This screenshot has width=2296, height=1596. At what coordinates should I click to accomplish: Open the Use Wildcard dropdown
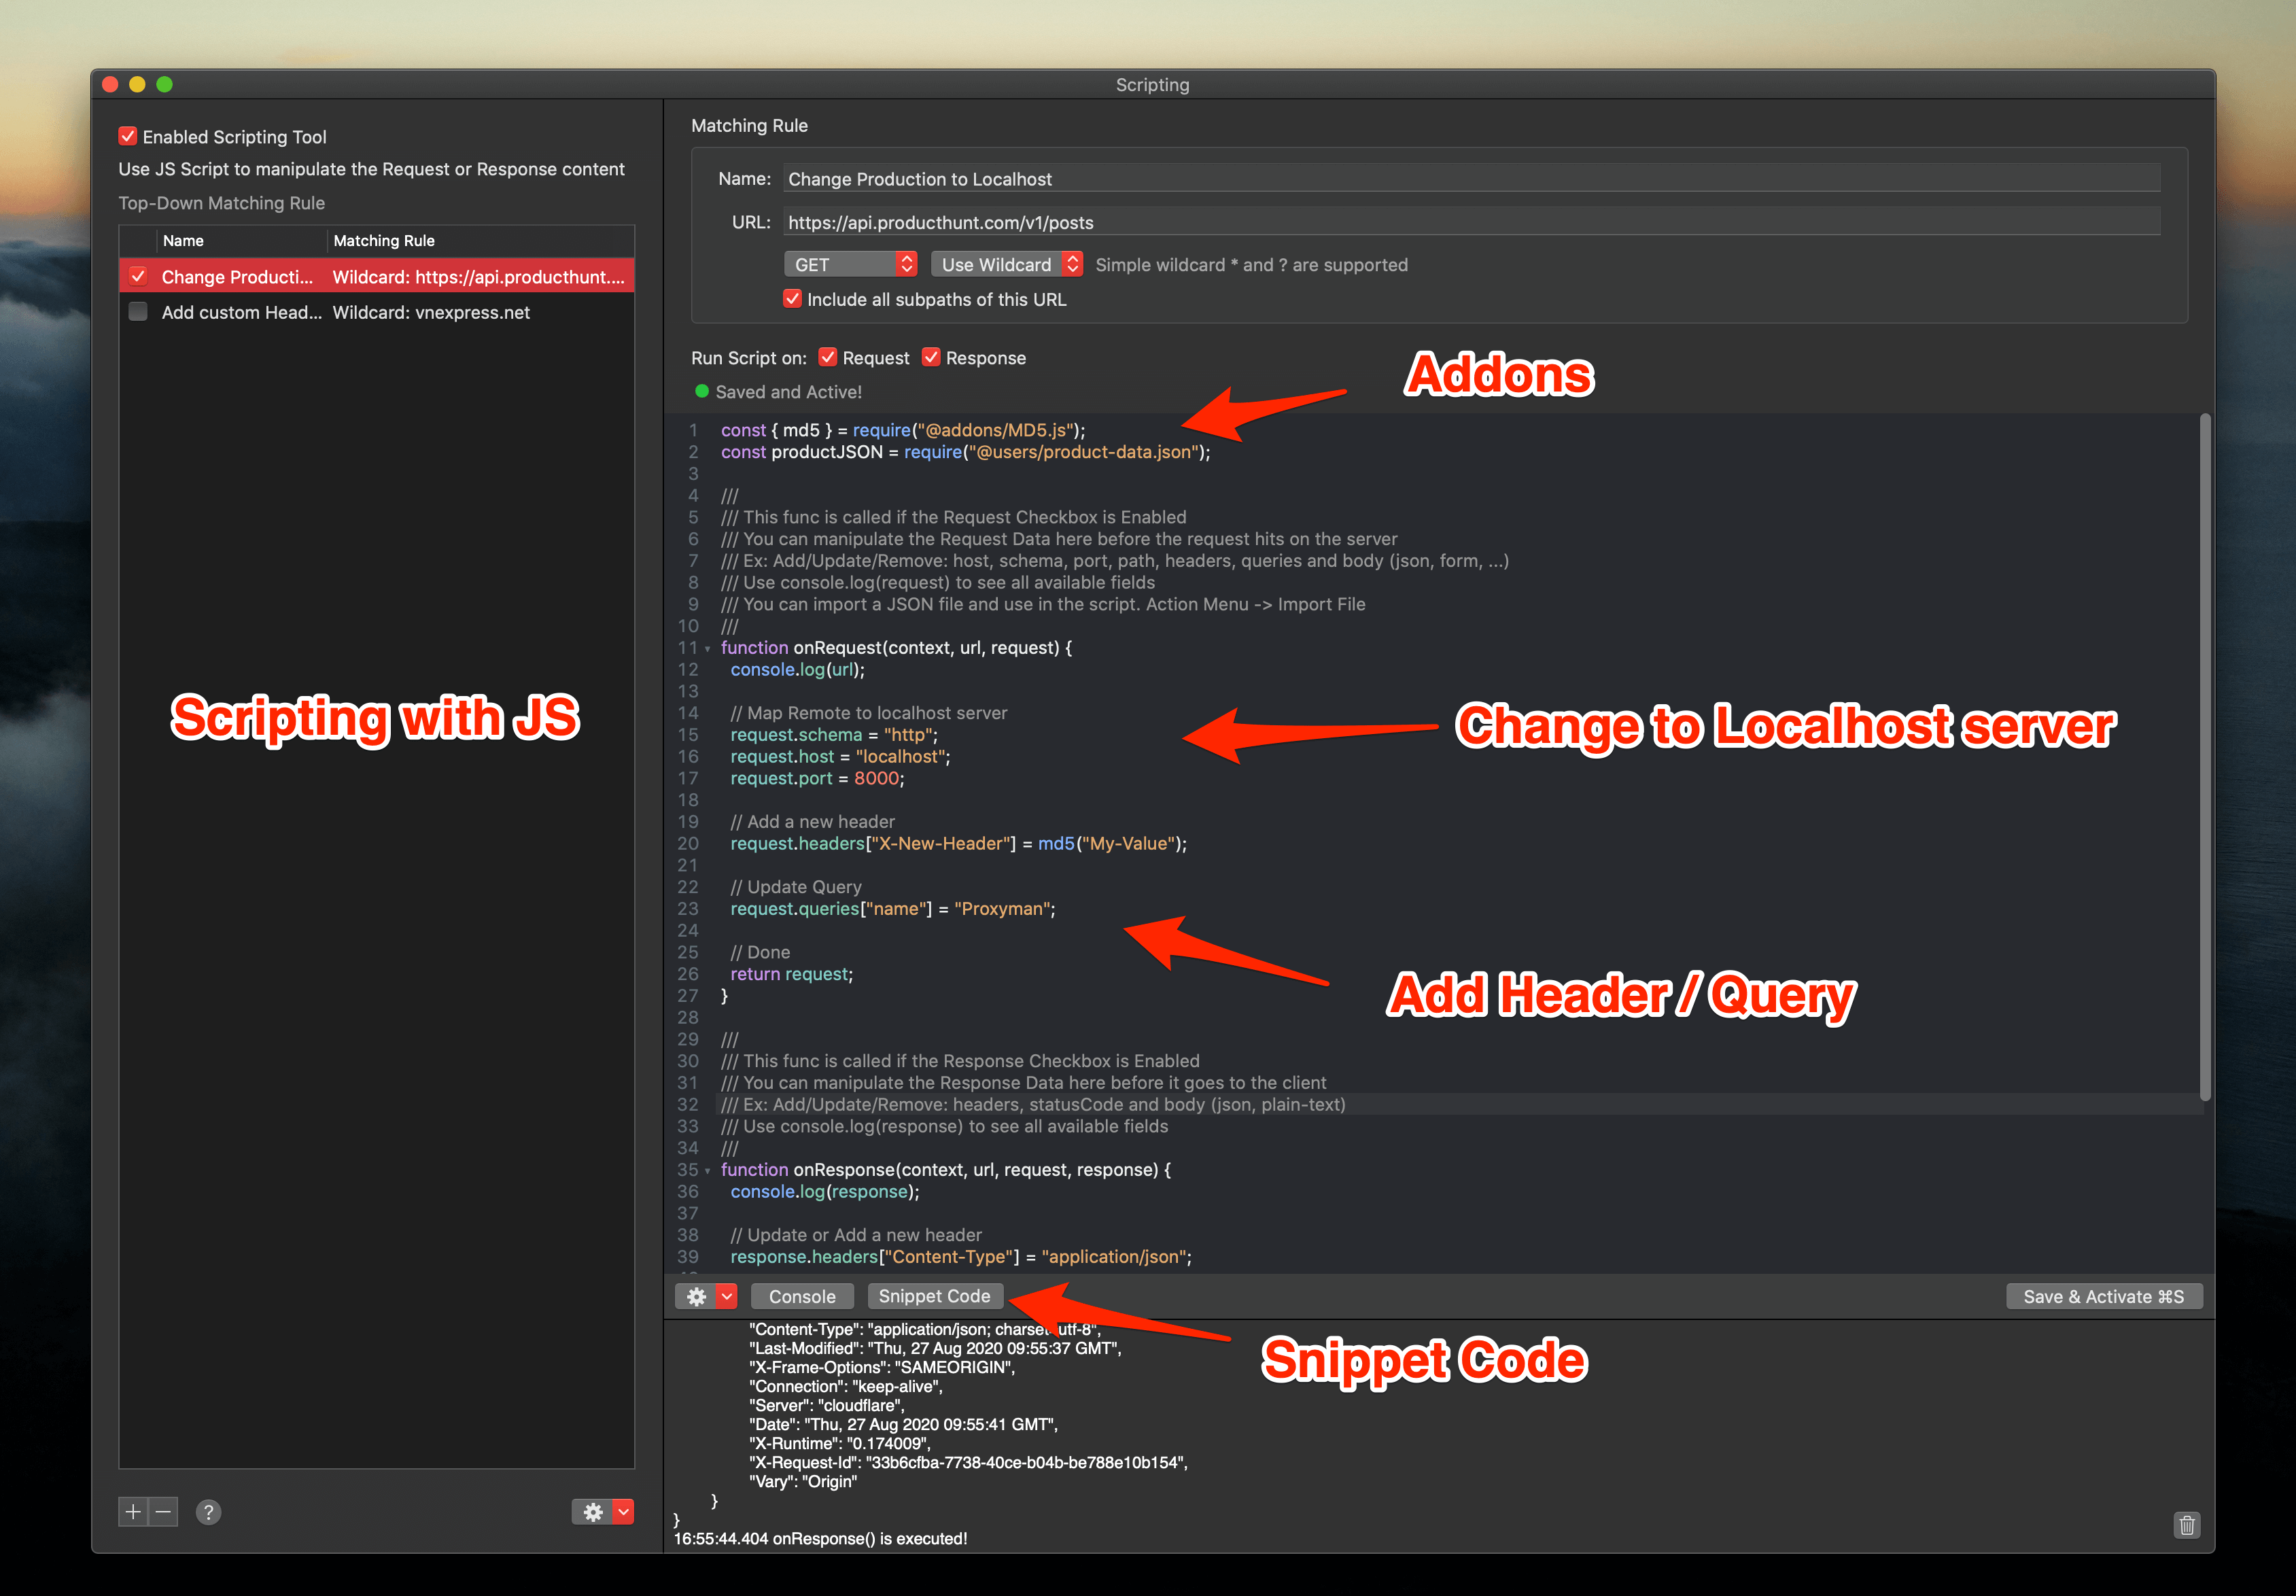[1007, 264]
